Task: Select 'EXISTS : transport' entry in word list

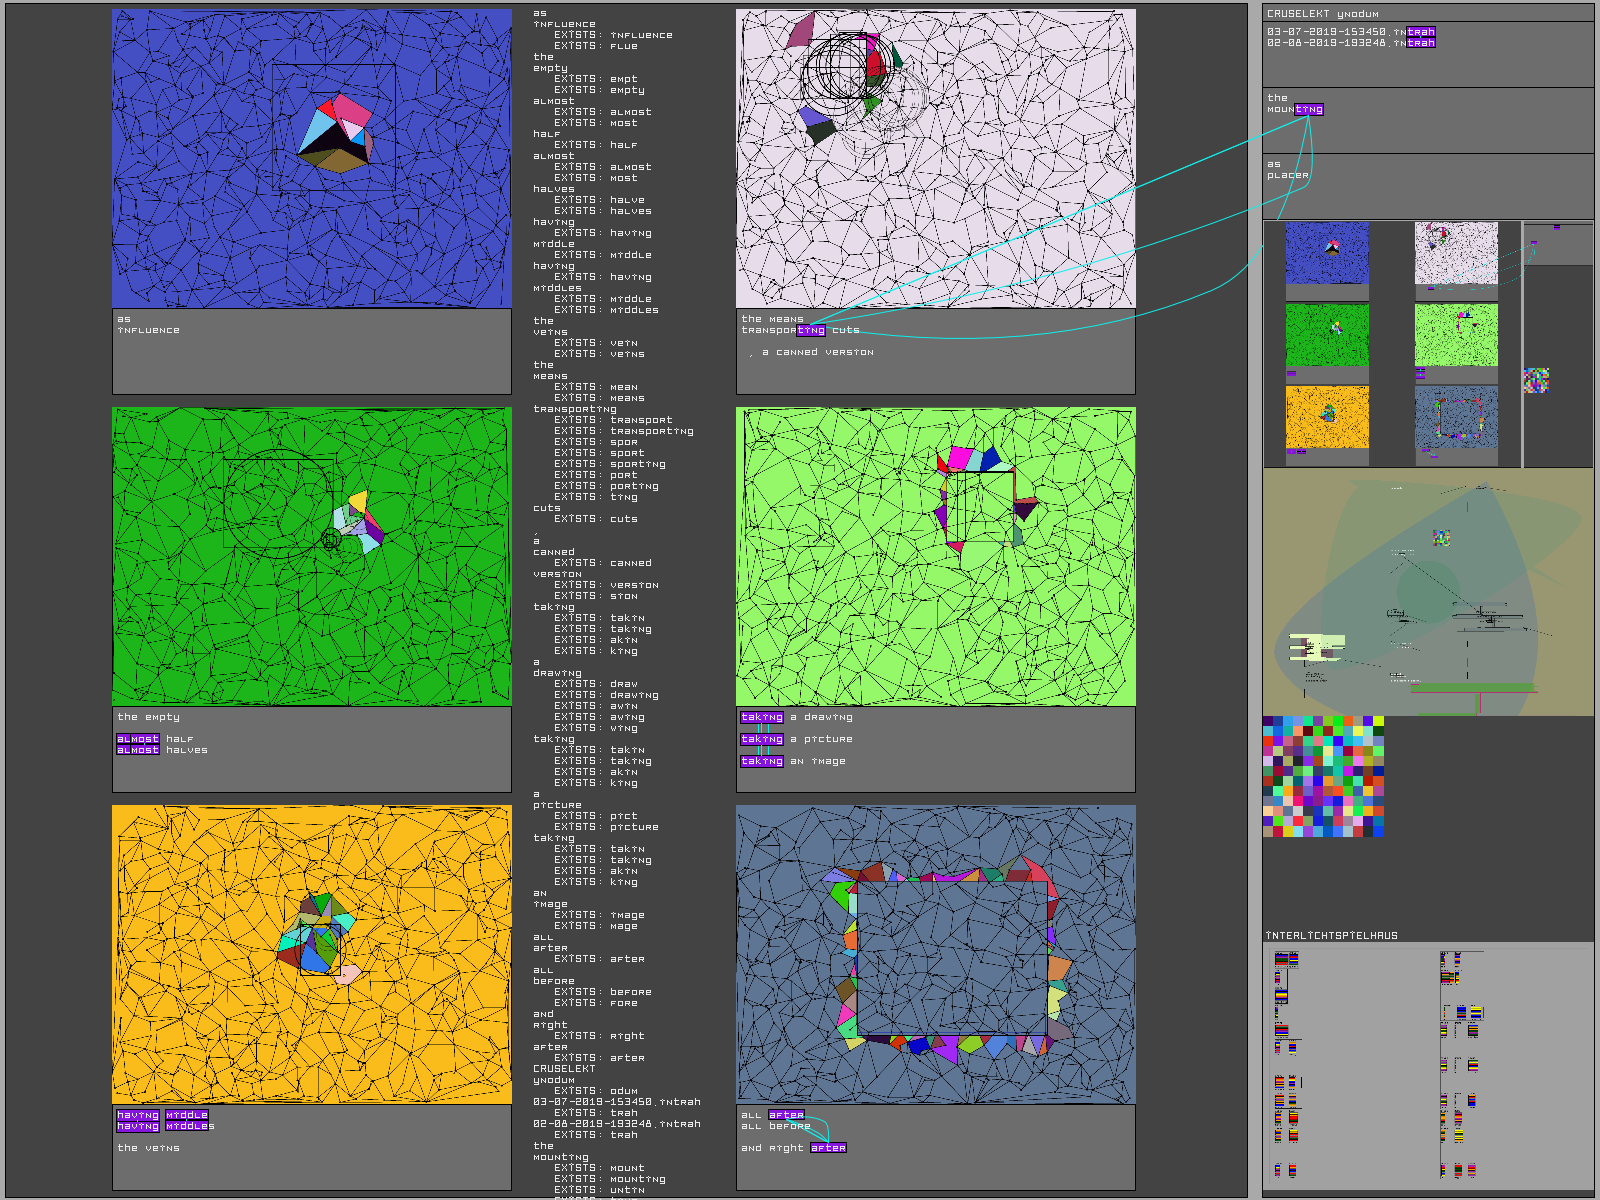Action: 613,420
